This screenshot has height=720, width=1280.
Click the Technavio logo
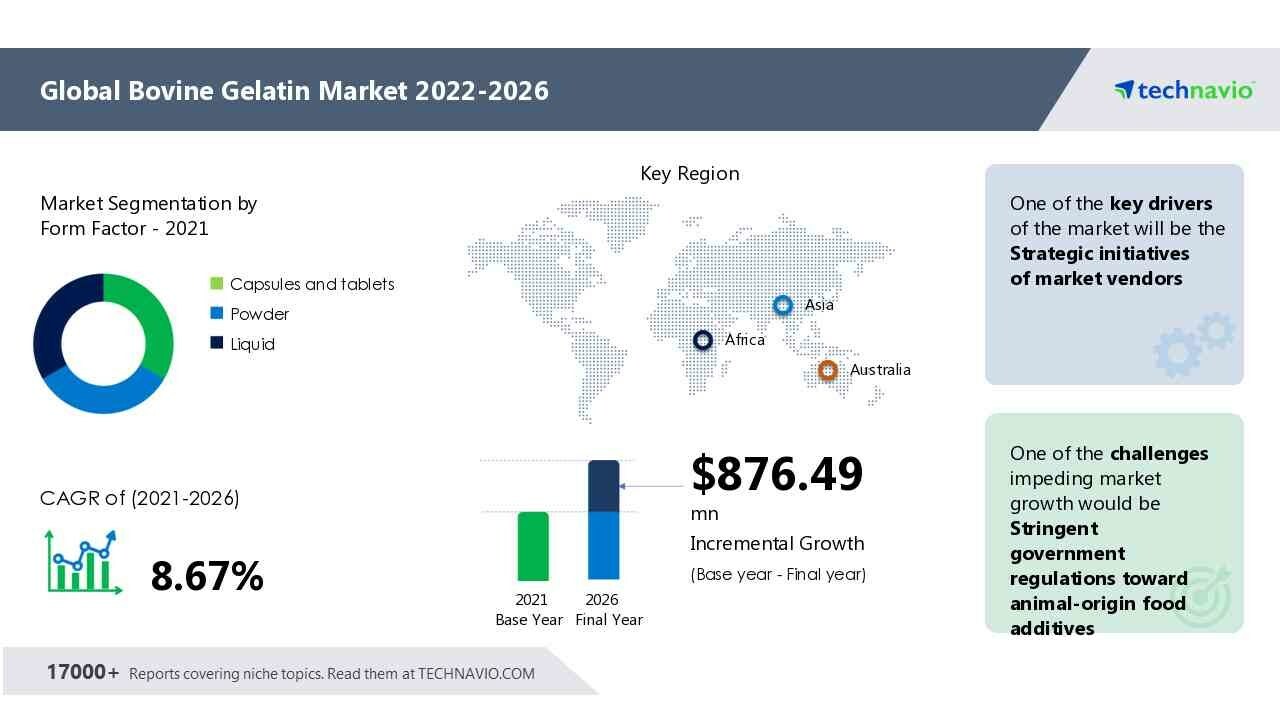[x=1183, y=90]
